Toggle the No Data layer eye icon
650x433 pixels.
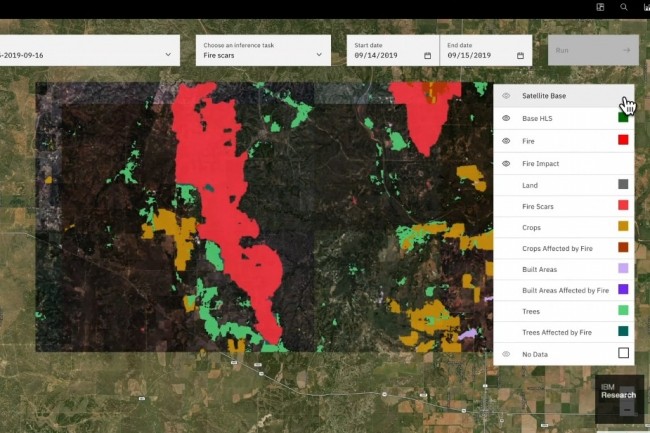[506, 354]
